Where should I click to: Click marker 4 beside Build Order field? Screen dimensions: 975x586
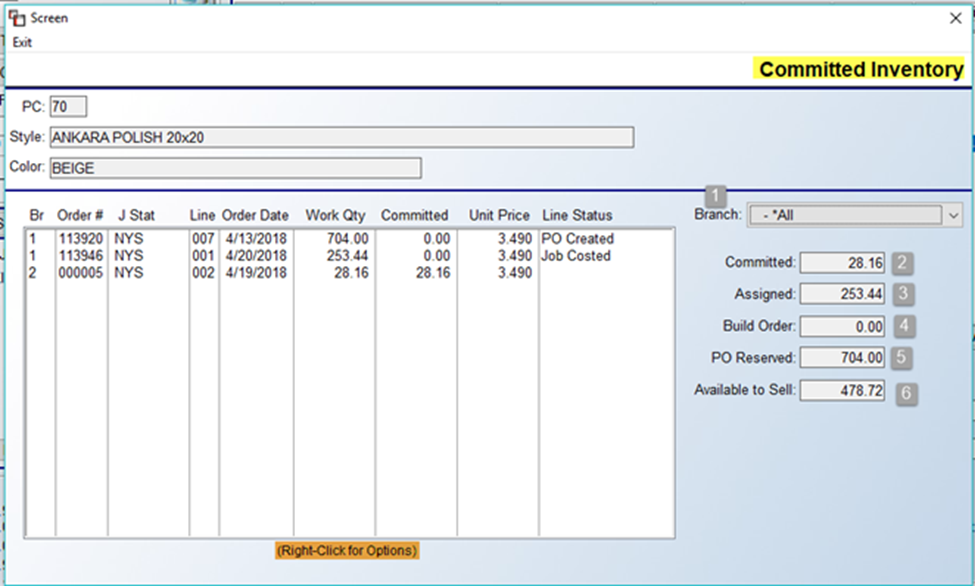902,326
